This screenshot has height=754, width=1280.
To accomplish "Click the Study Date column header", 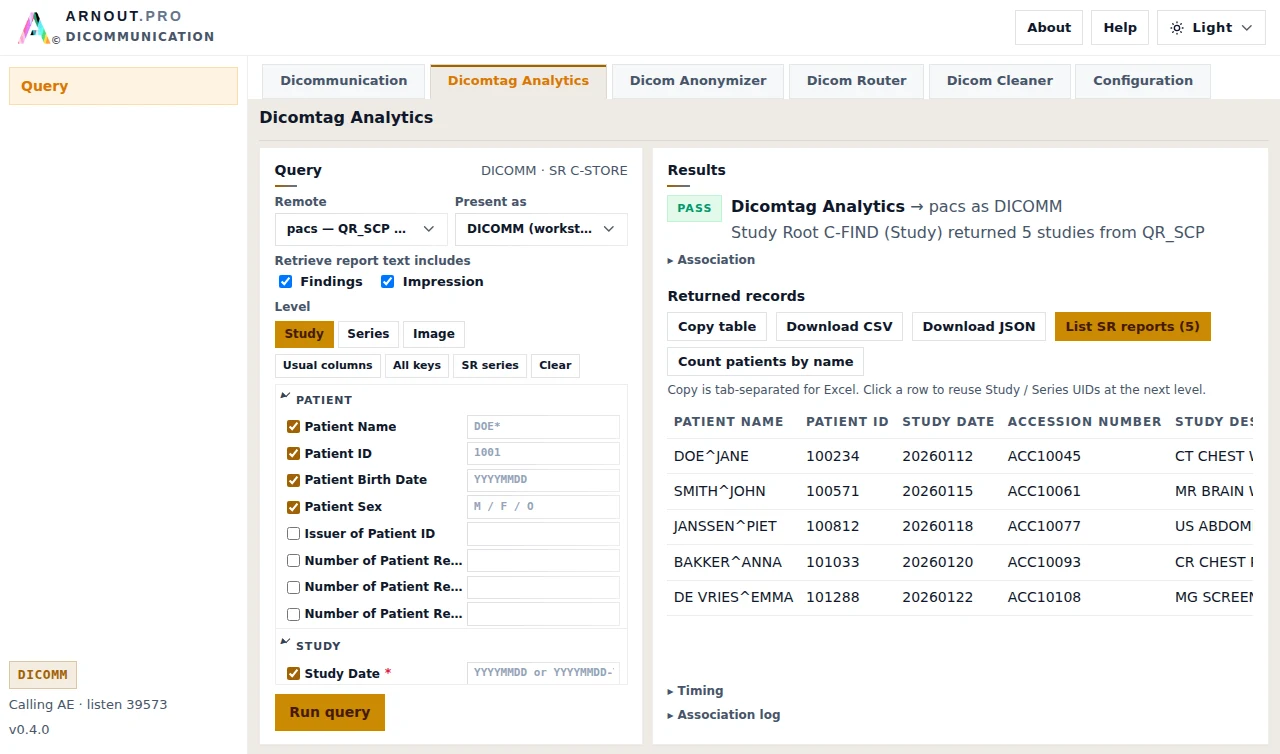I will click(x=948, y=422).
